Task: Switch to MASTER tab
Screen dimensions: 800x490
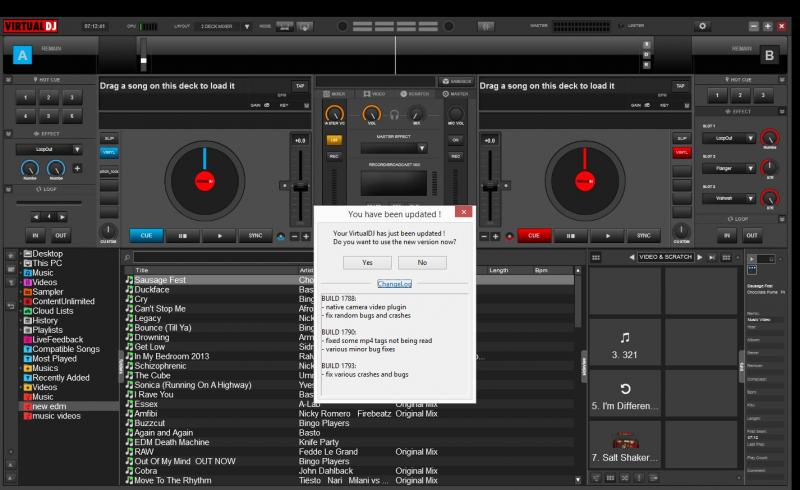Action: click(x=455, y=94)
